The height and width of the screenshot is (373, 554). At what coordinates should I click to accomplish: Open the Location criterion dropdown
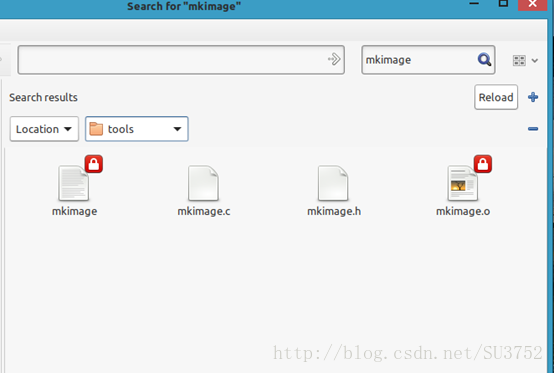(x=44, y=129)
